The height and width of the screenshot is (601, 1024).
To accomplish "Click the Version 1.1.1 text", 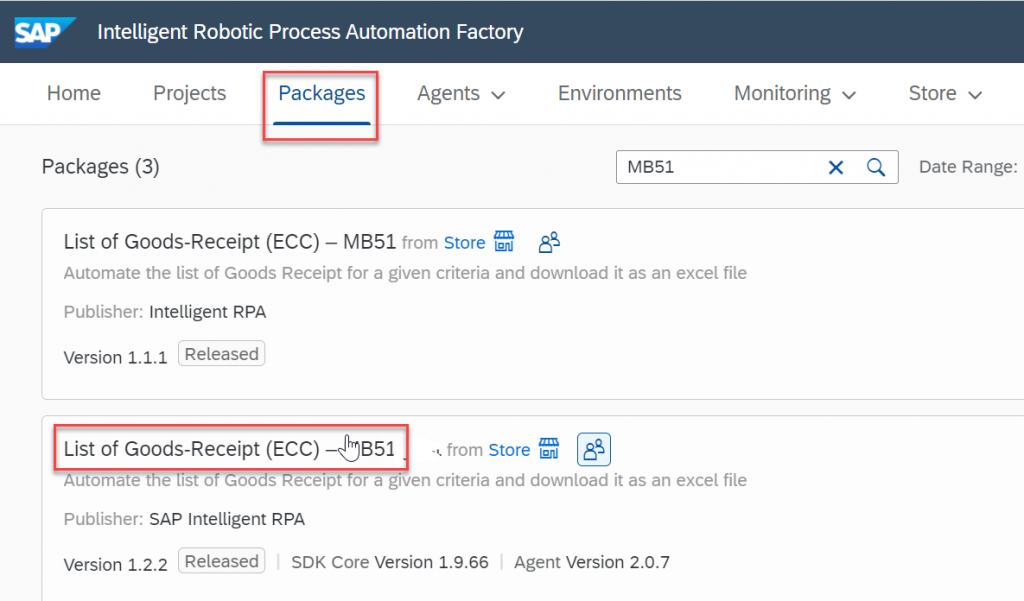I will click(116, 357).
